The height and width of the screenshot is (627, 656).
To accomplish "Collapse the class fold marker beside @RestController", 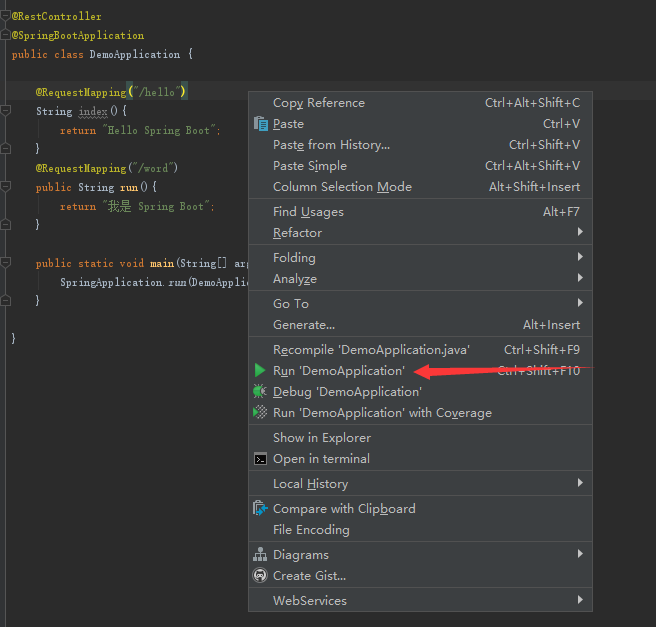I will (6, 16).
